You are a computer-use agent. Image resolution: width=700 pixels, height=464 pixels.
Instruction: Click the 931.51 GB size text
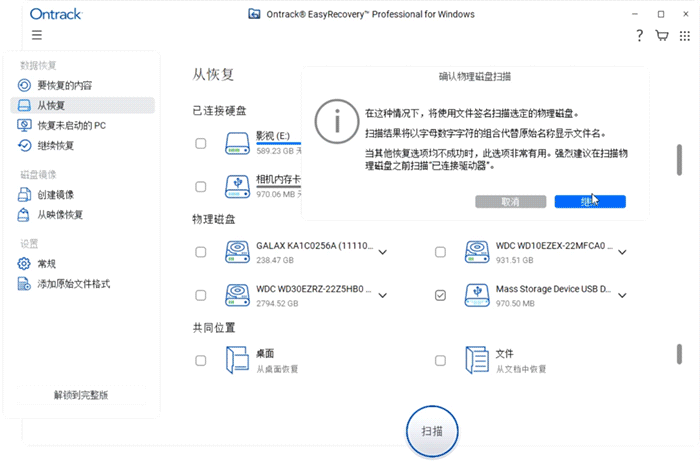tap(514, 260)
